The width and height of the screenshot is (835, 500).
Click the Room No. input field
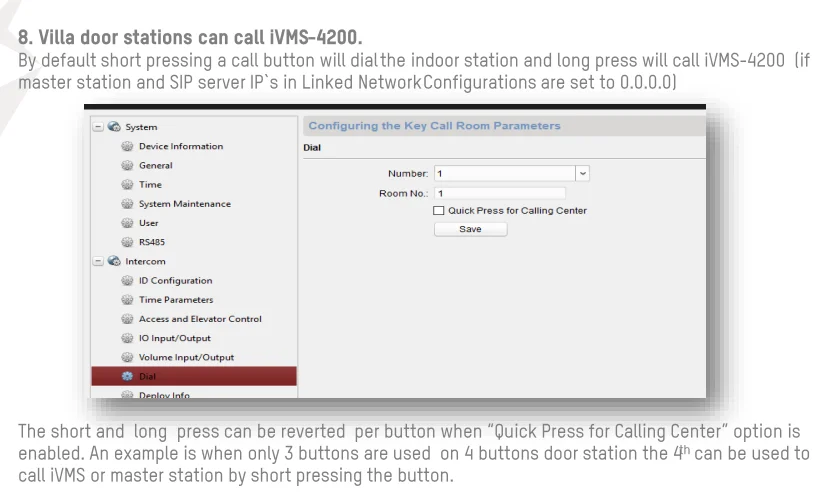coord(500,193)
